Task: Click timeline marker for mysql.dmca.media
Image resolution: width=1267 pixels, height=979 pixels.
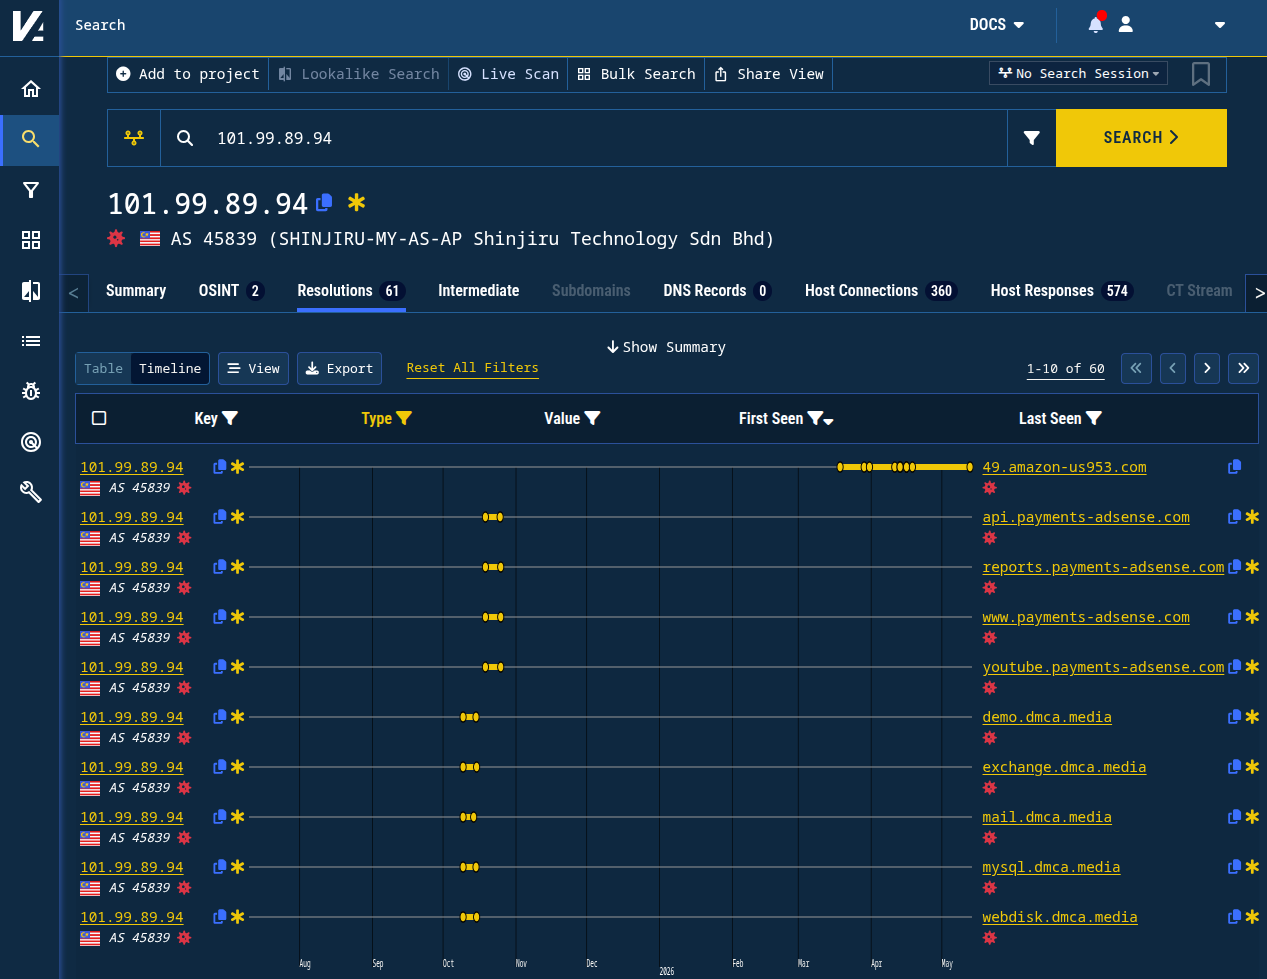Action: click(469, 867)
